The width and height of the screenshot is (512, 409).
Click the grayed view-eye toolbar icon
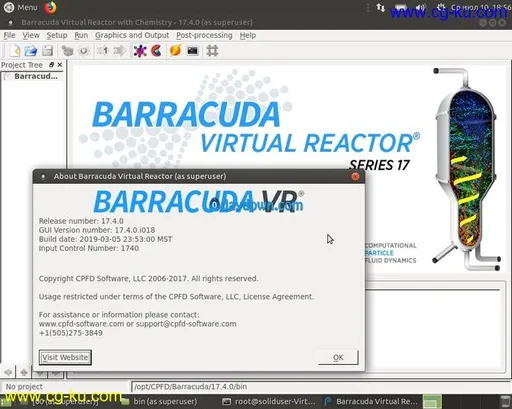(84, 51)
